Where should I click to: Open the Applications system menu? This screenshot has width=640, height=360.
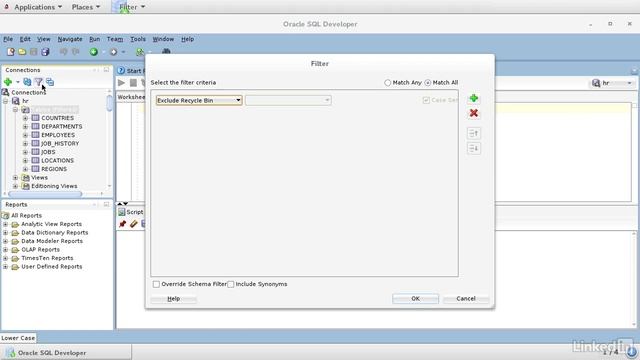click(38, 7)
